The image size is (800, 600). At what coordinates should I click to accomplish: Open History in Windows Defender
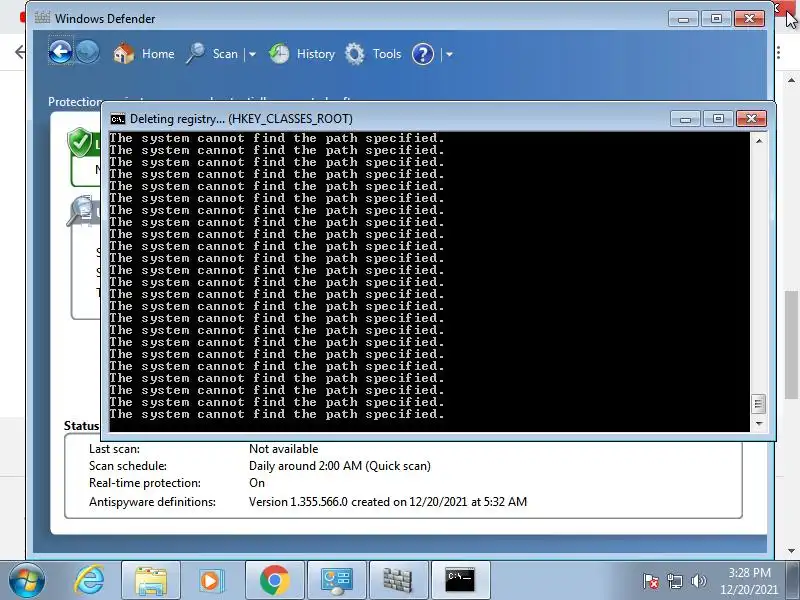(316, 54)
